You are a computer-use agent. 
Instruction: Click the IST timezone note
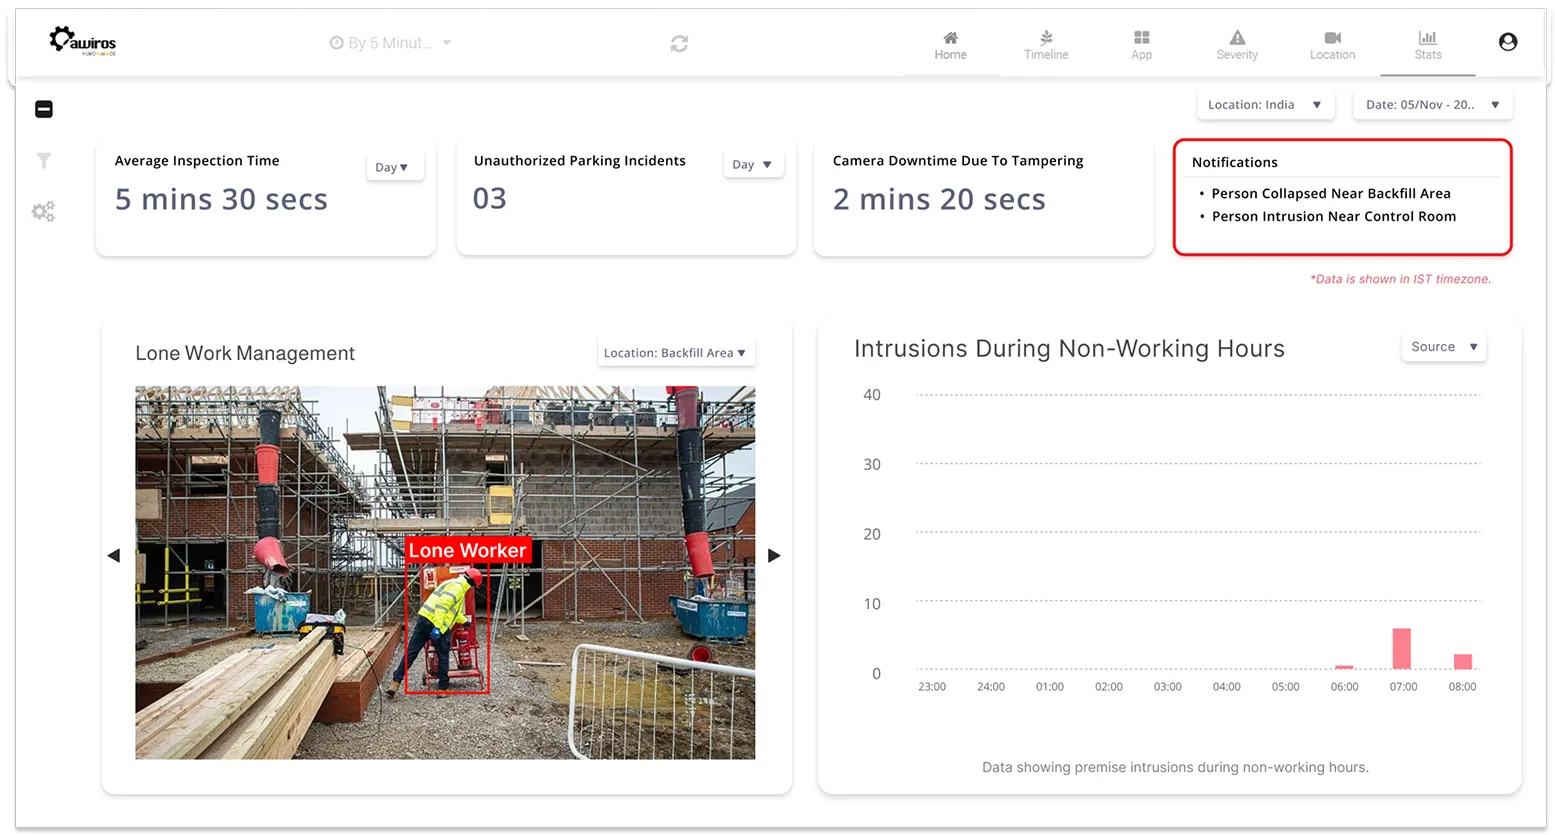[x=1400, y=279]
